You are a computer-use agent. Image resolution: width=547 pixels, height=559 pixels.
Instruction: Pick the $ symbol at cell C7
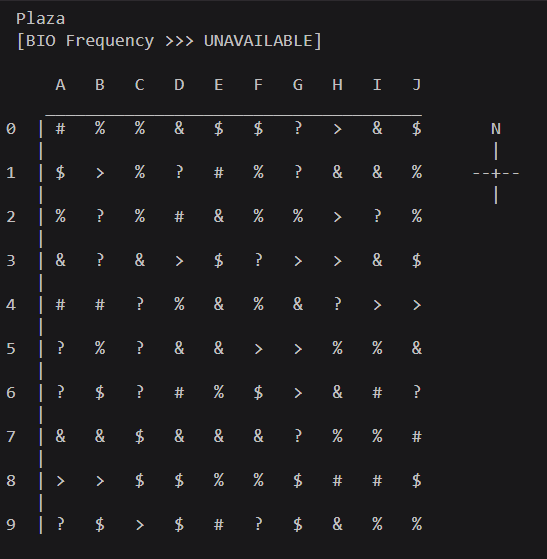pos(139,437)
